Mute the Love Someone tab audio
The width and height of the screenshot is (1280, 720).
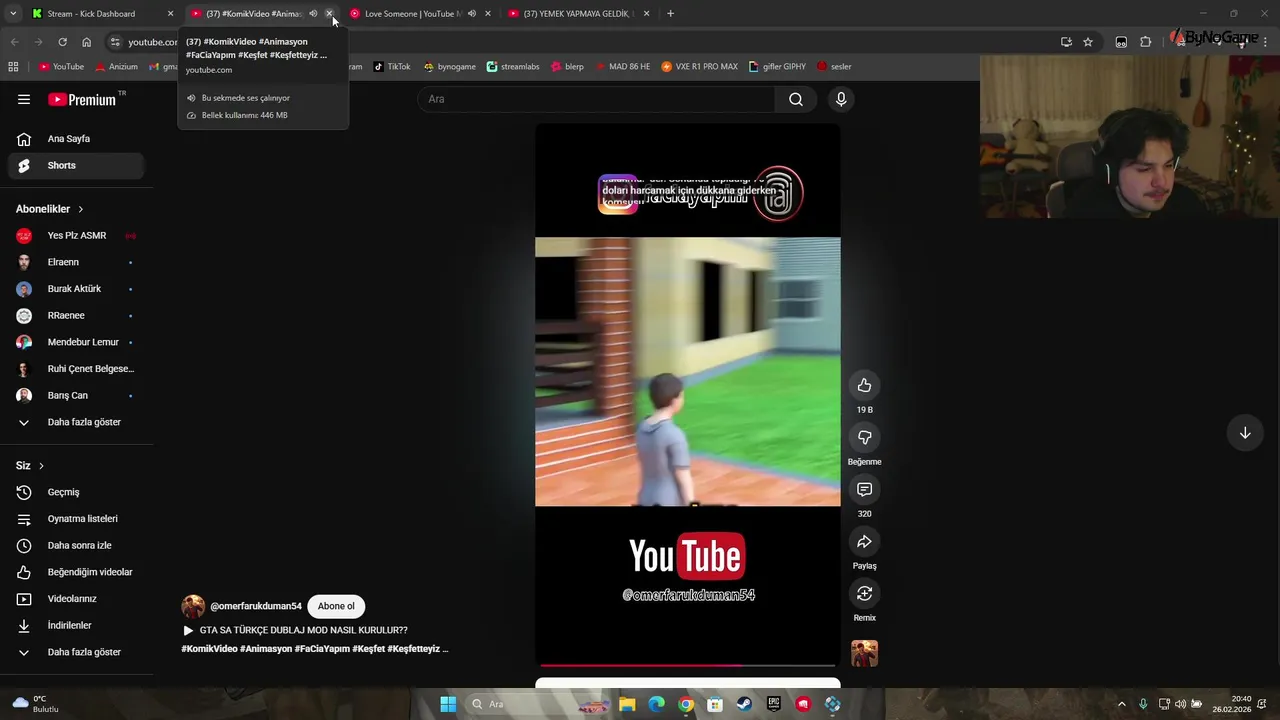472,14
